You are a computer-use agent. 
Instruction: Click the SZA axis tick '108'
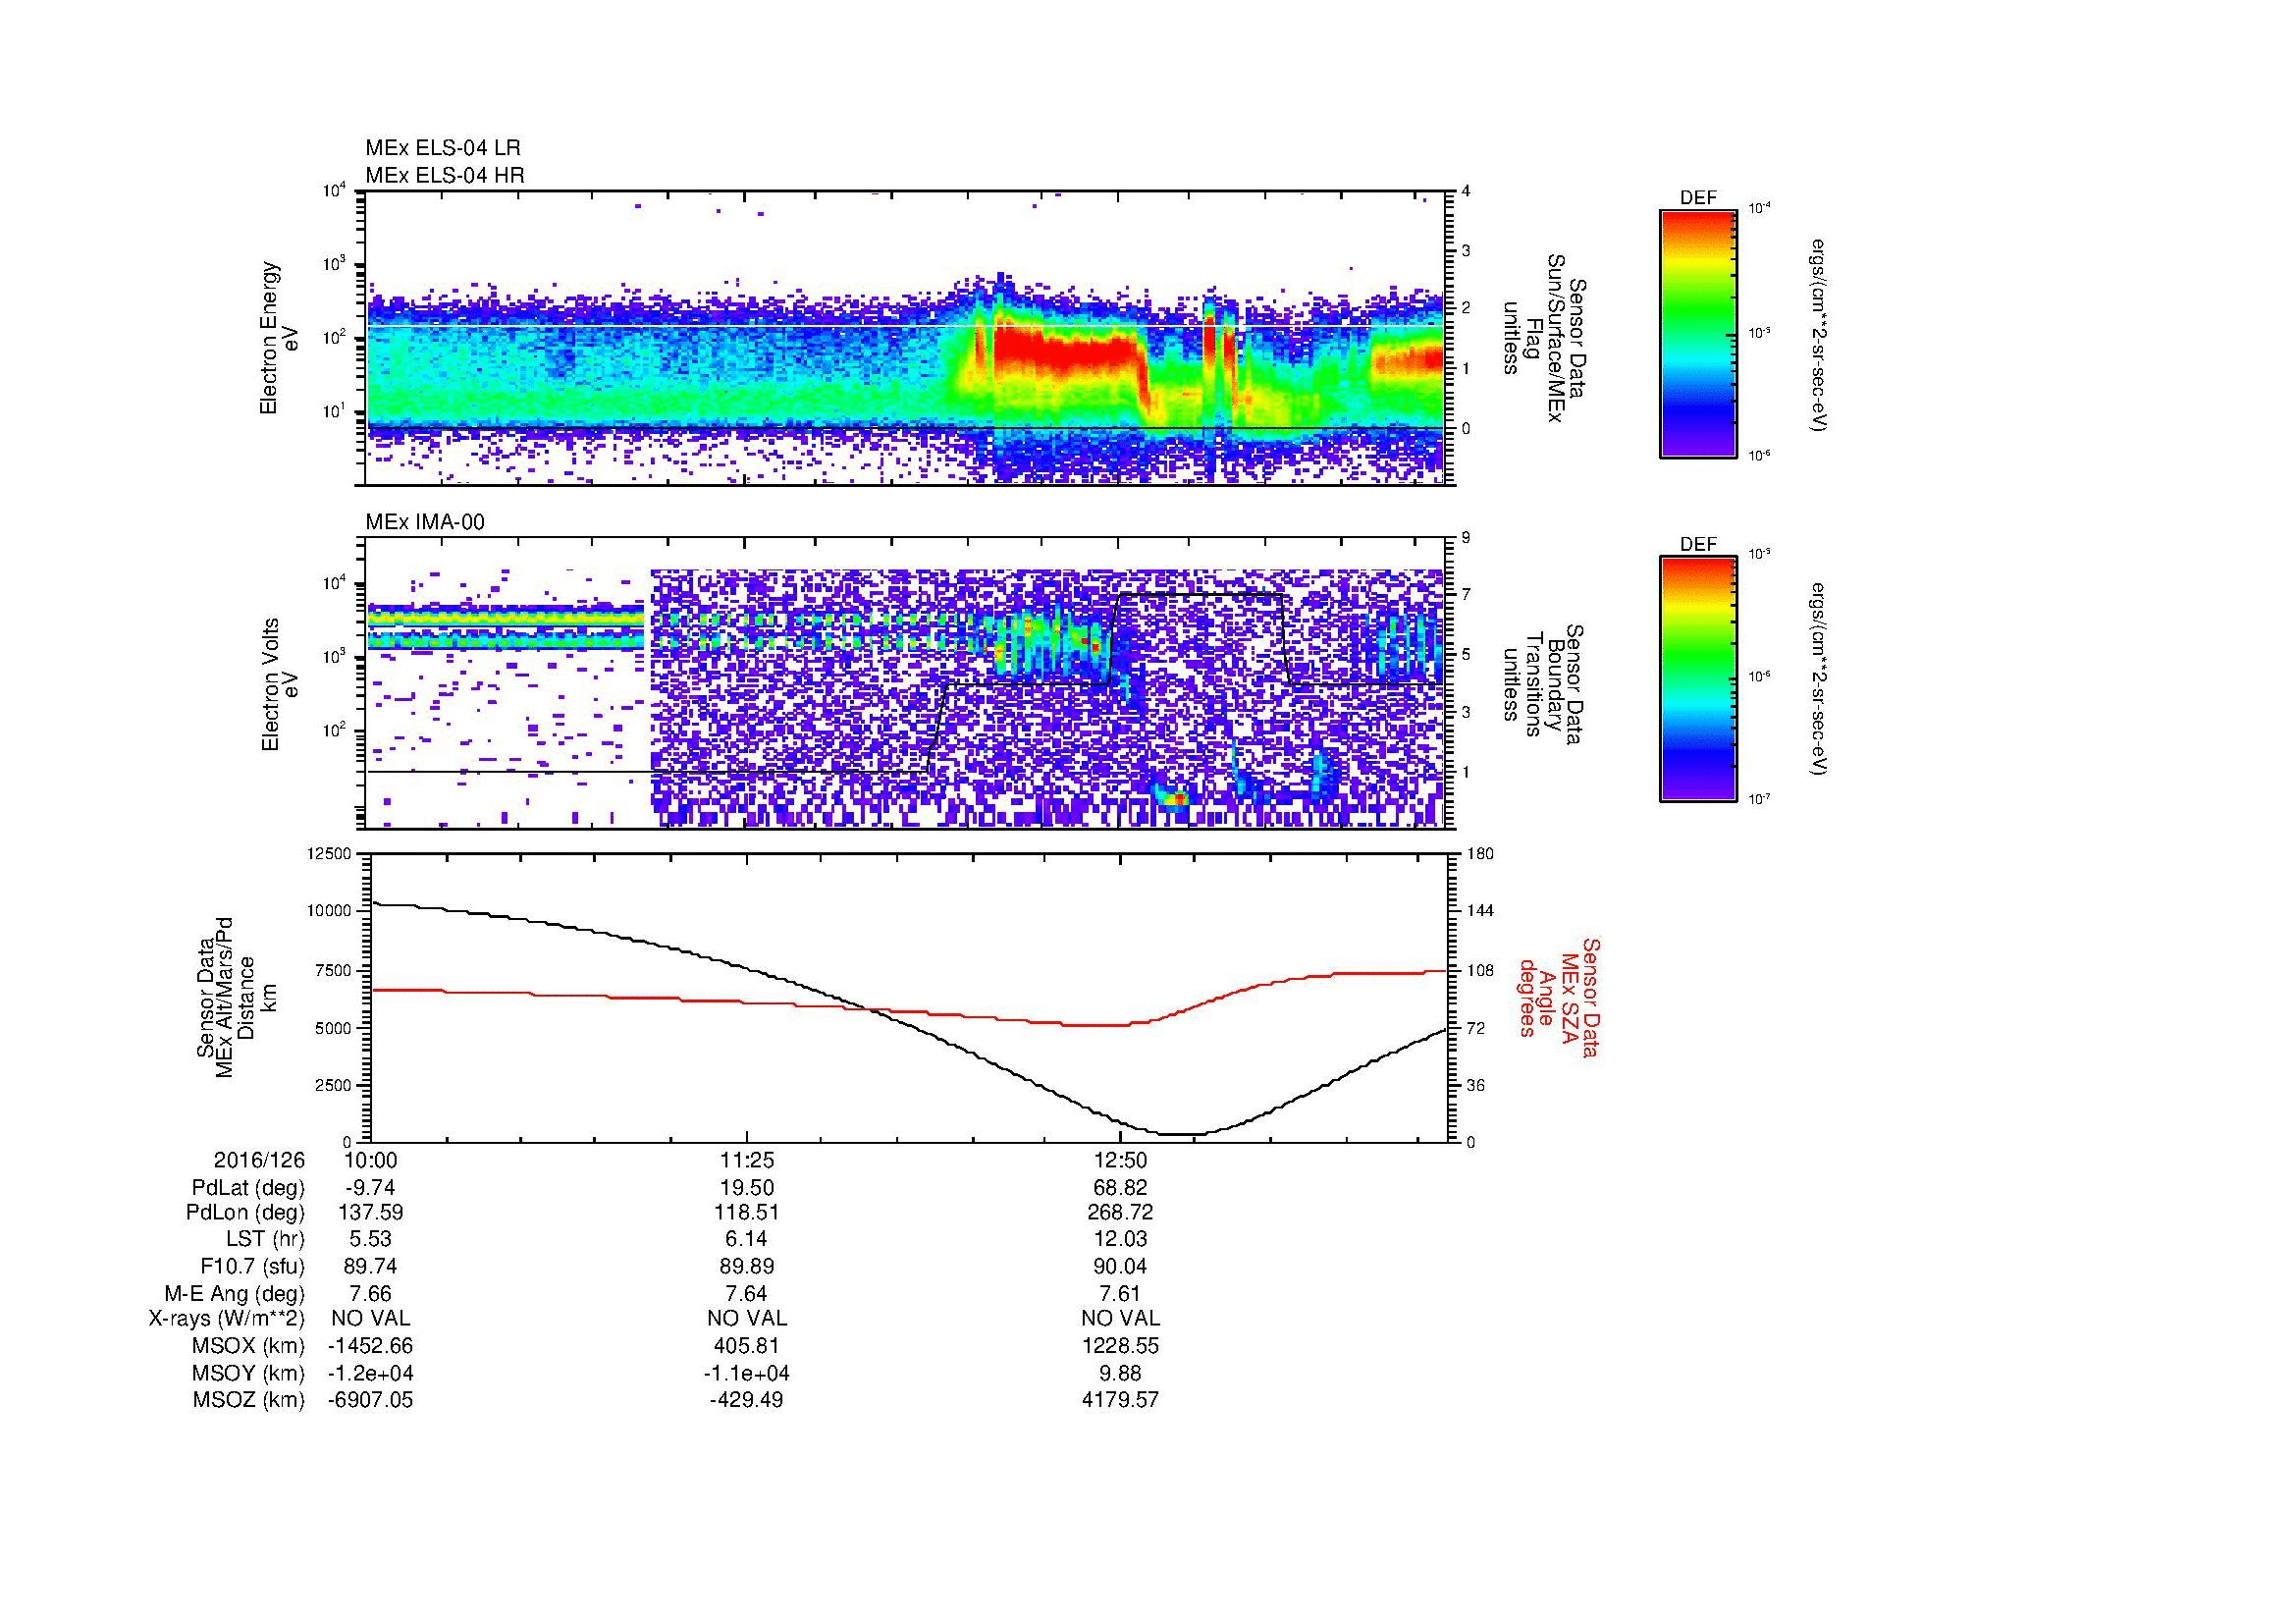click(x=1480, y=970)
